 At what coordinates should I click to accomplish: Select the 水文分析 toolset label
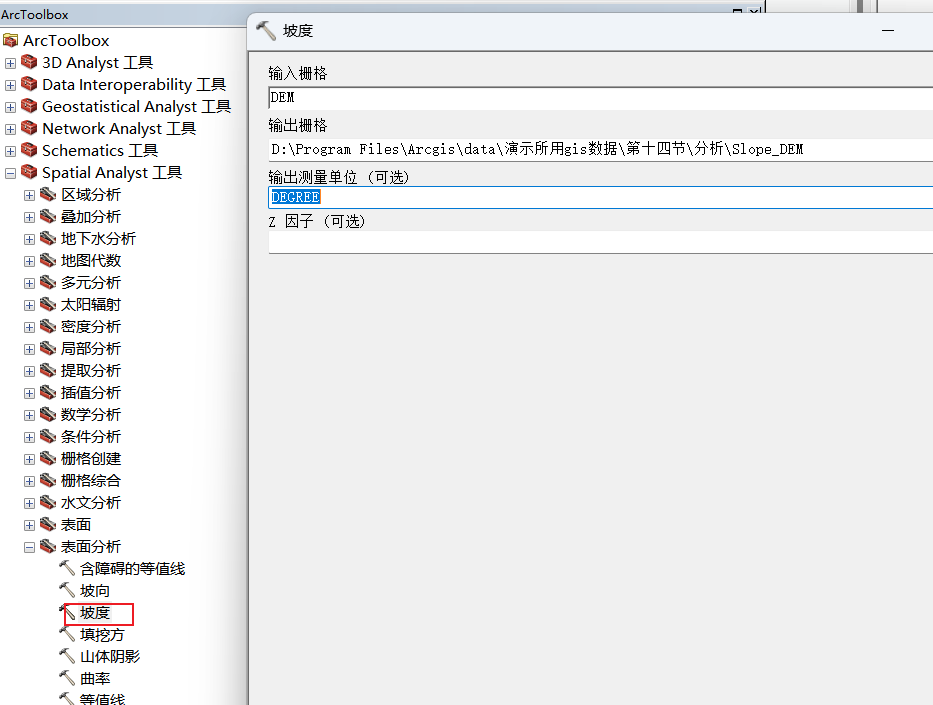pos(91,503)
